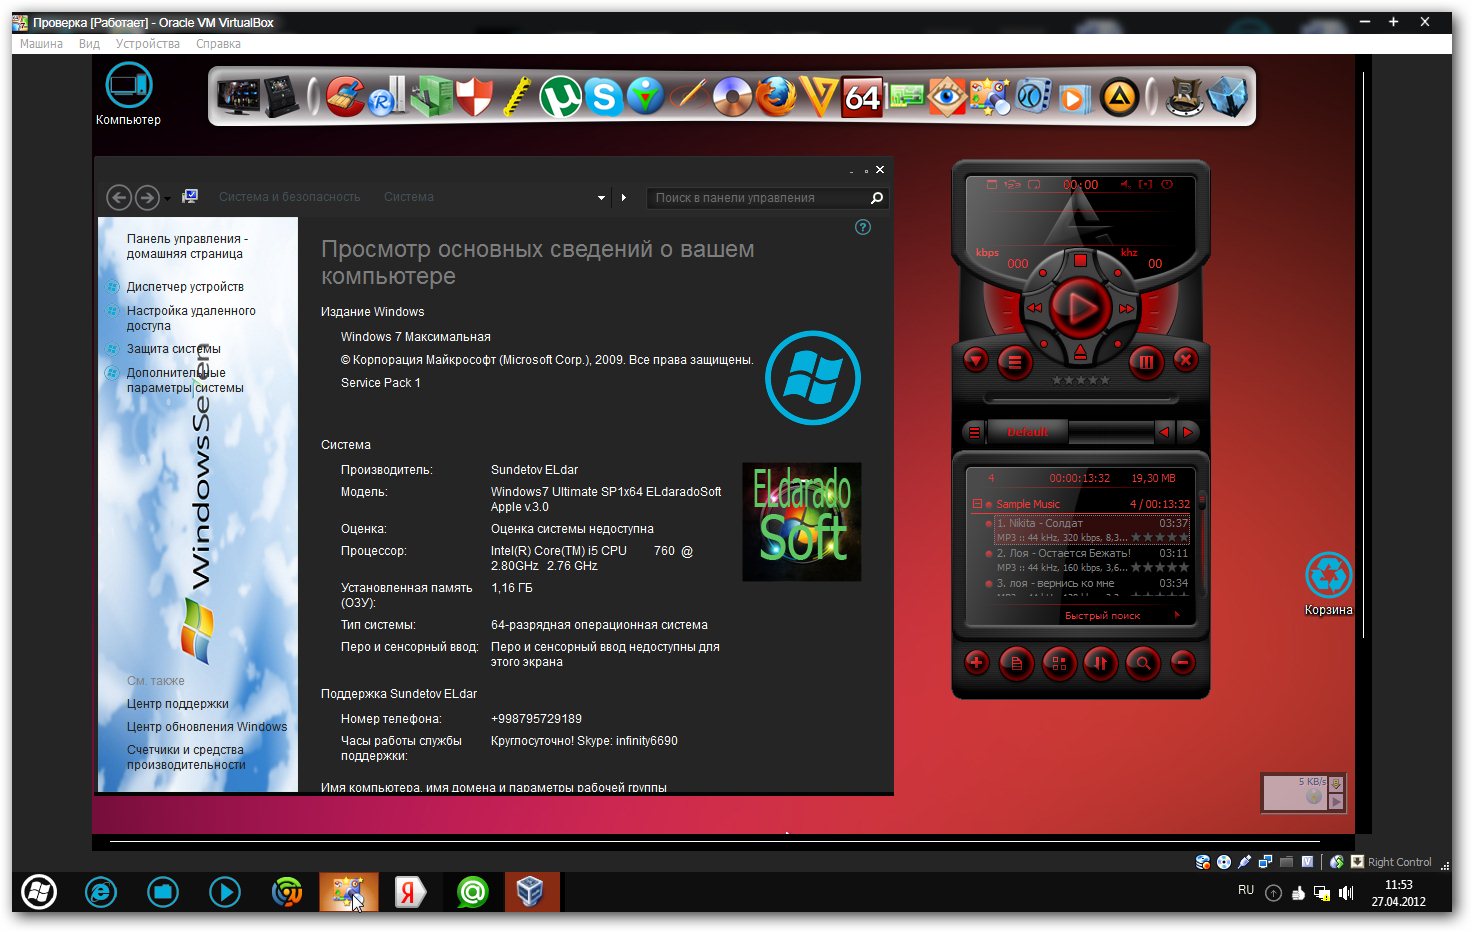Open Skype from the dock

pos(603,97)
